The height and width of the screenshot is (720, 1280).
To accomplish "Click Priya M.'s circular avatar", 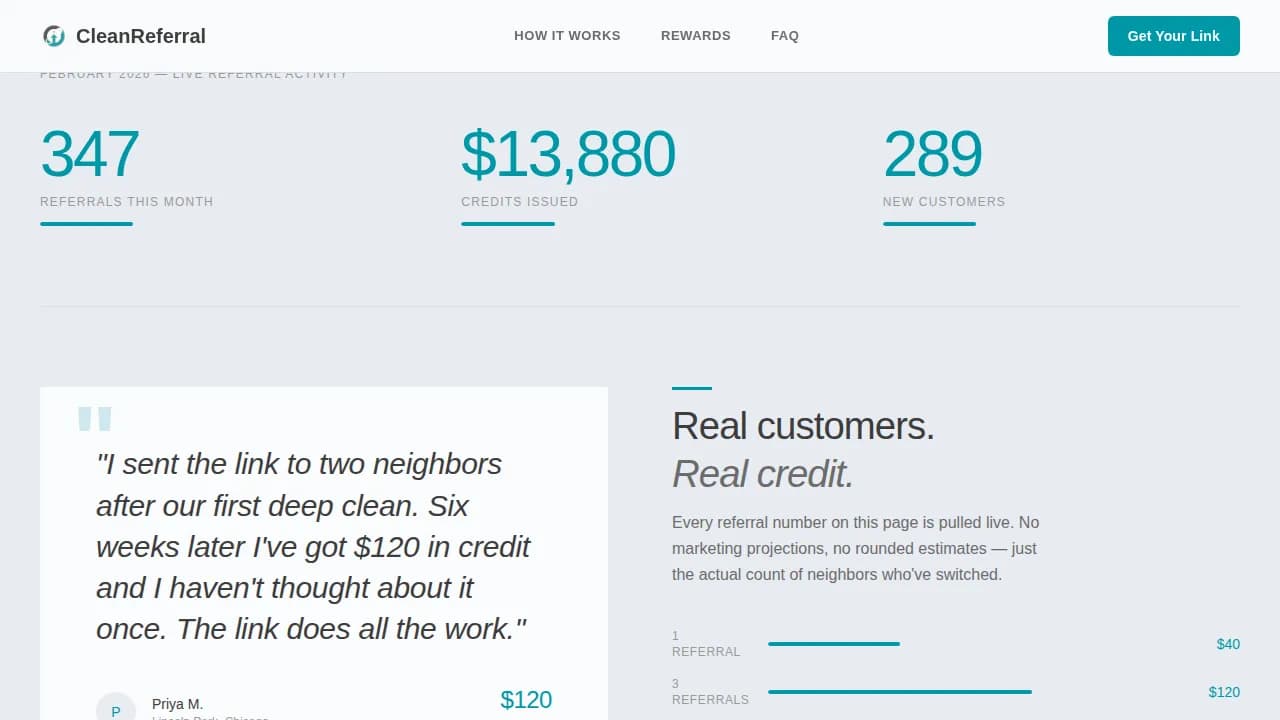I will [116, 707].
